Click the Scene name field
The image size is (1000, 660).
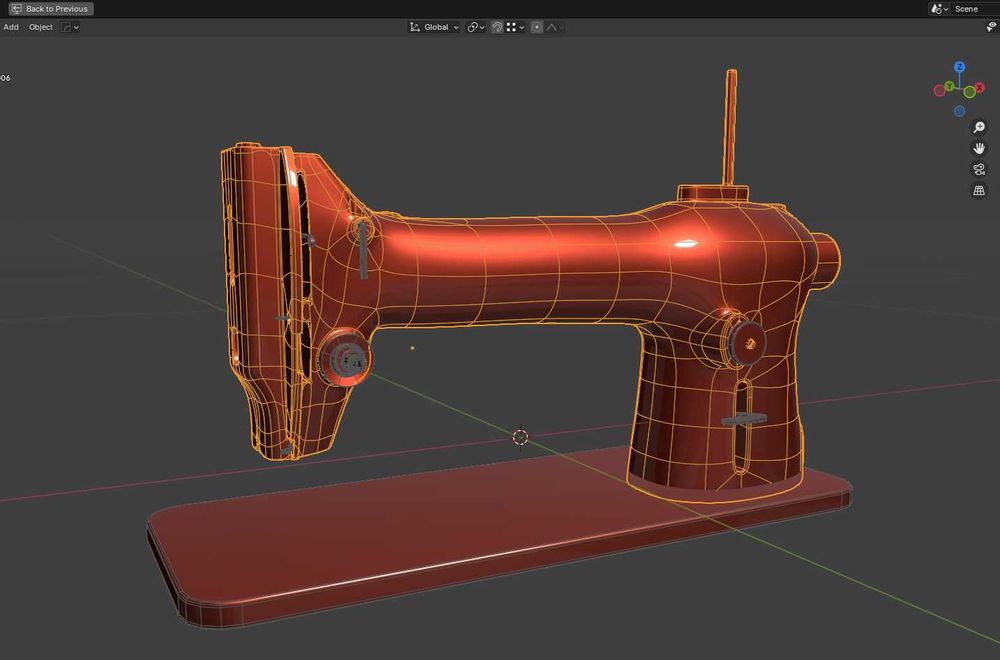coord(975,9)
